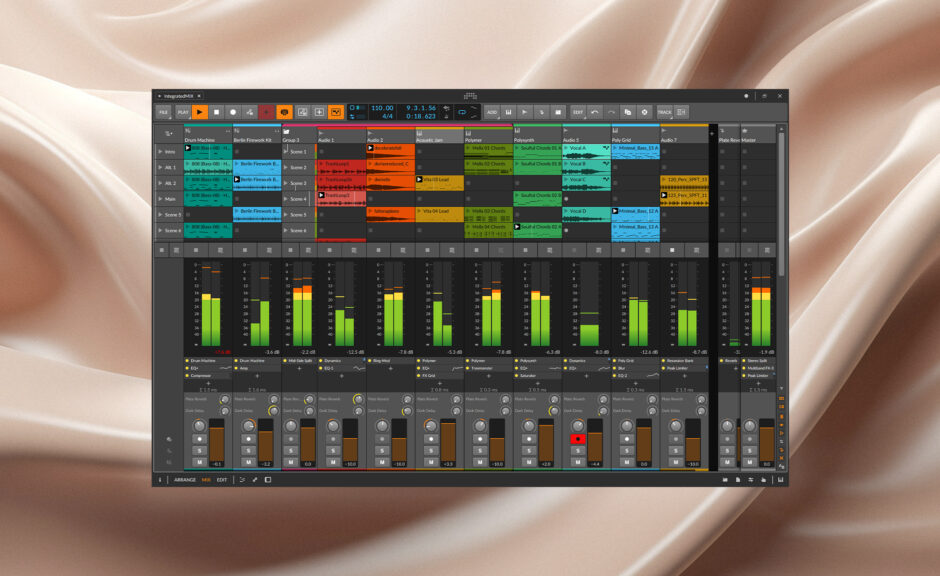
Task: Stop clips on the Drum Machine track
Action: (x=196, y=249)
